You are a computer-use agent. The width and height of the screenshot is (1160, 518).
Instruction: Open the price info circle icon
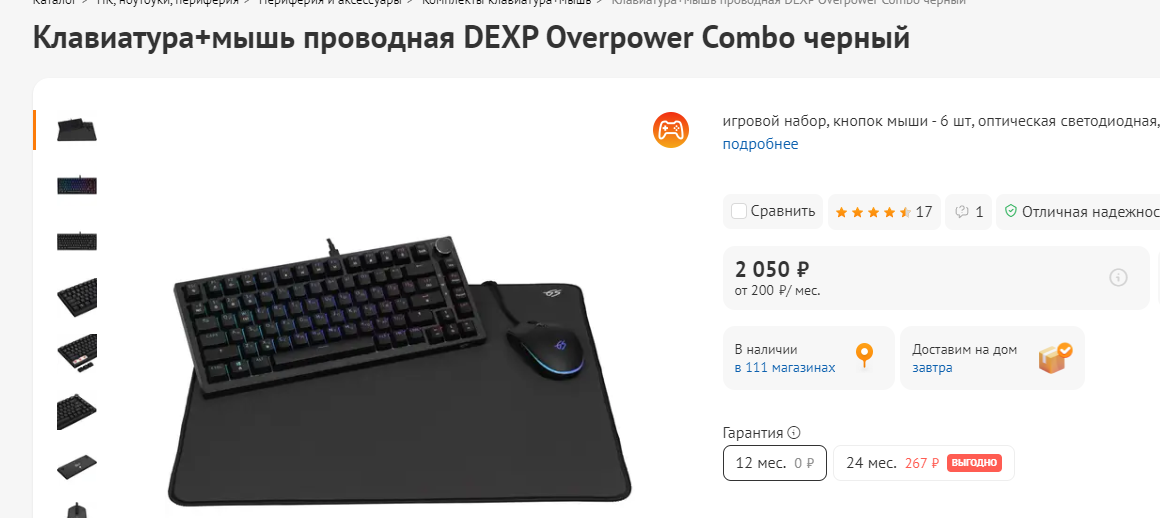tap(1118, 278)
